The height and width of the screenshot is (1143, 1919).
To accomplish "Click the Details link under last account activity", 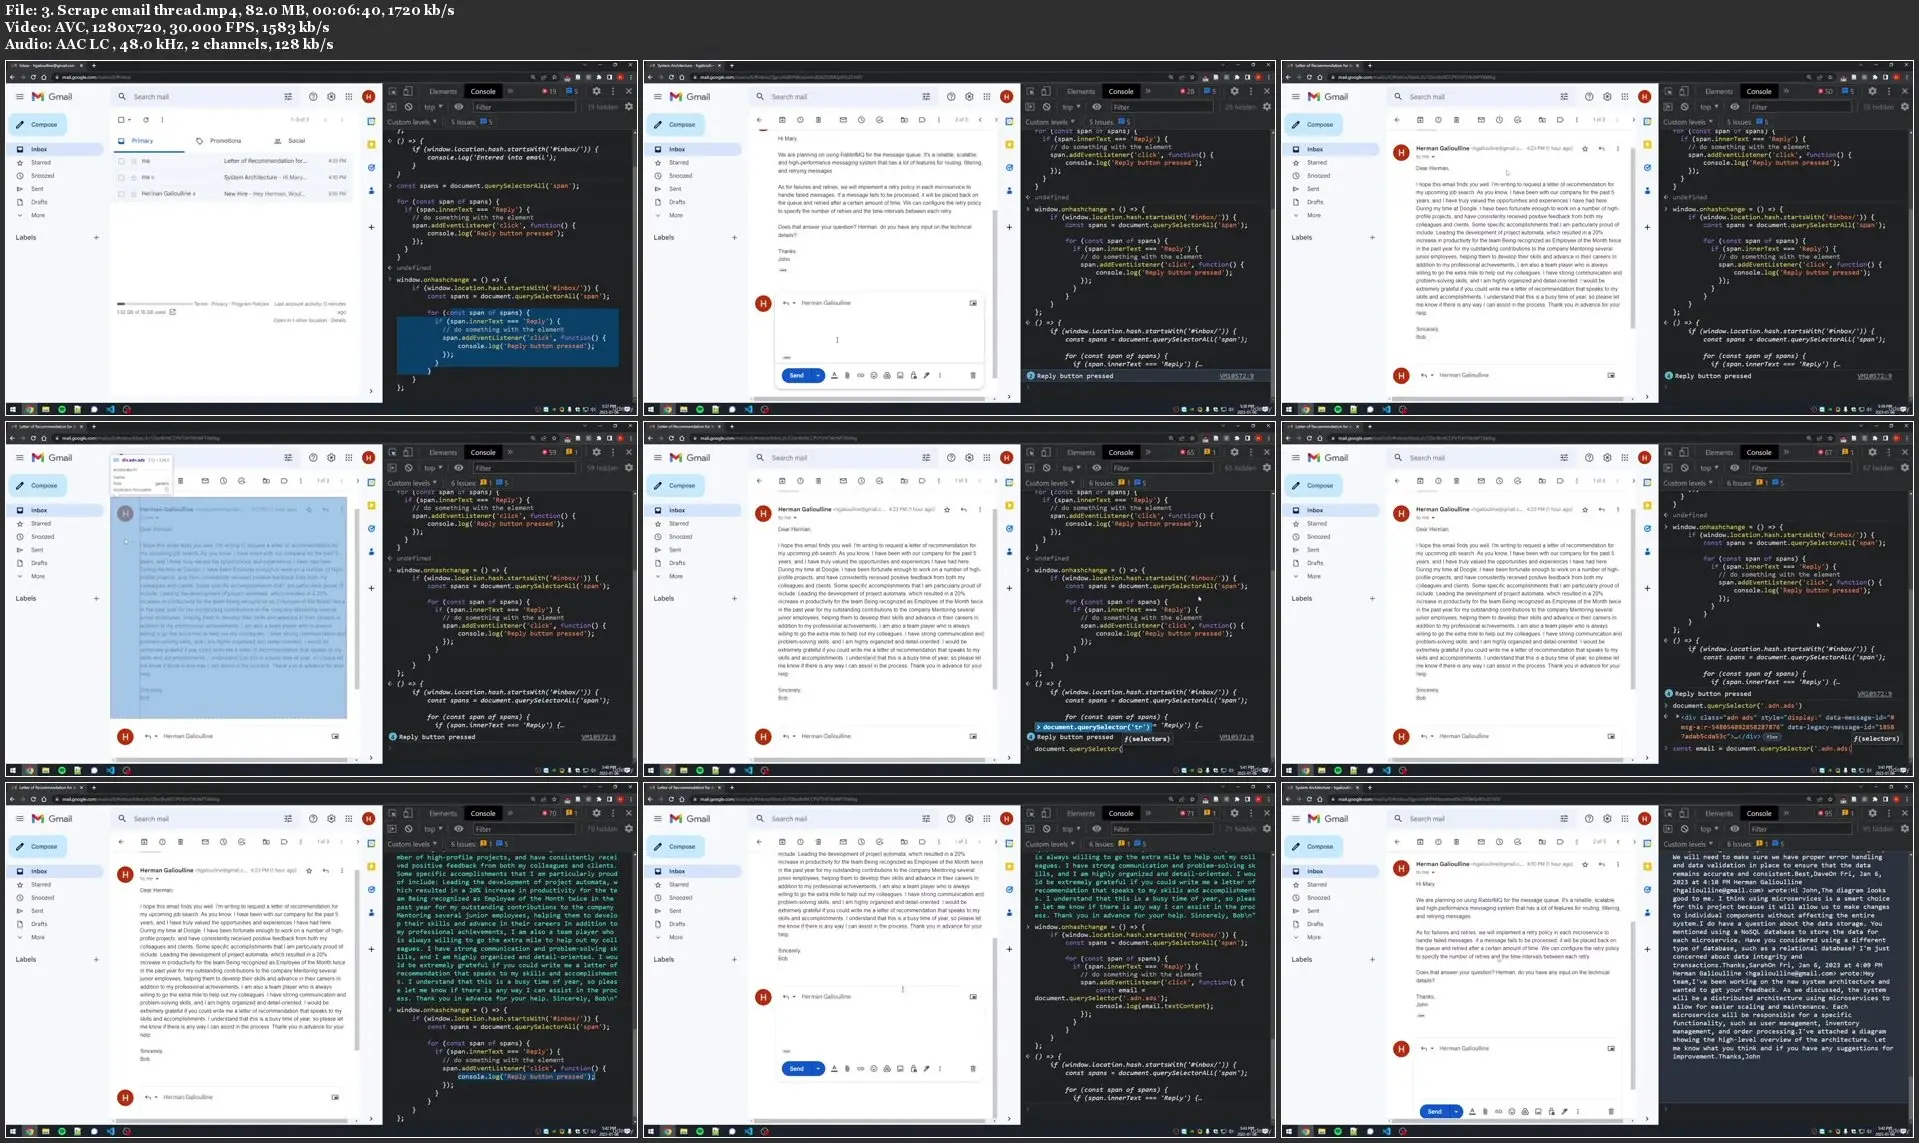I will [338, 320].
